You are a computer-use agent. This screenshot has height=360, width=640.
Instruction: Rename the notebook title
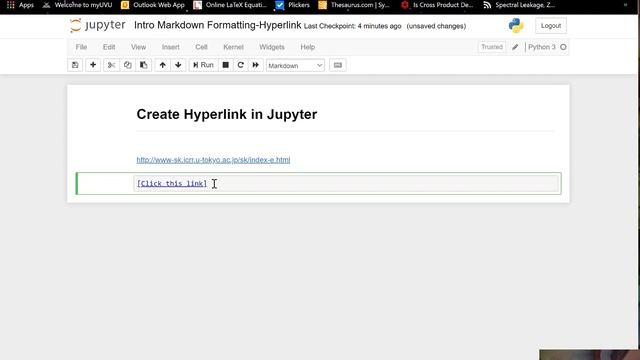(218, 25)
